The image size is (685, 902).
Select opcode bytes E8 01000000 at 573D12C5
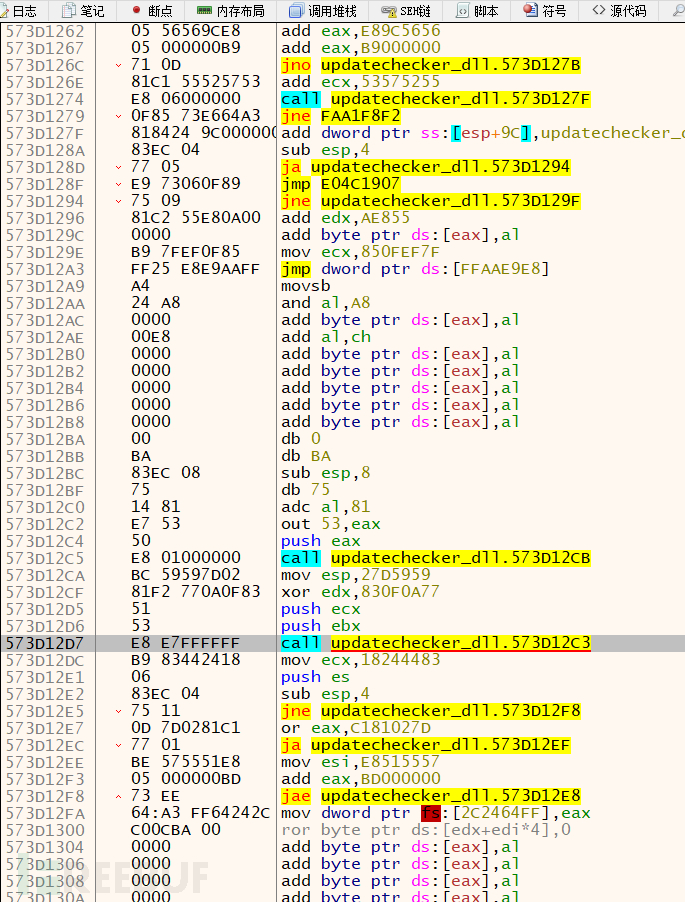(x=185, y=558)
